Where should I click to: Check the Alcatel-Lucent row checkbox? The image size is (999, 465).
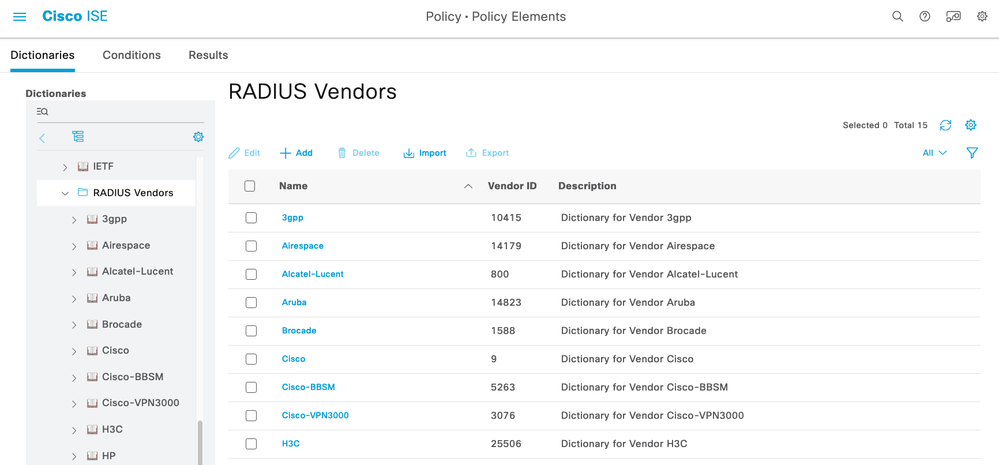(251, 275)
